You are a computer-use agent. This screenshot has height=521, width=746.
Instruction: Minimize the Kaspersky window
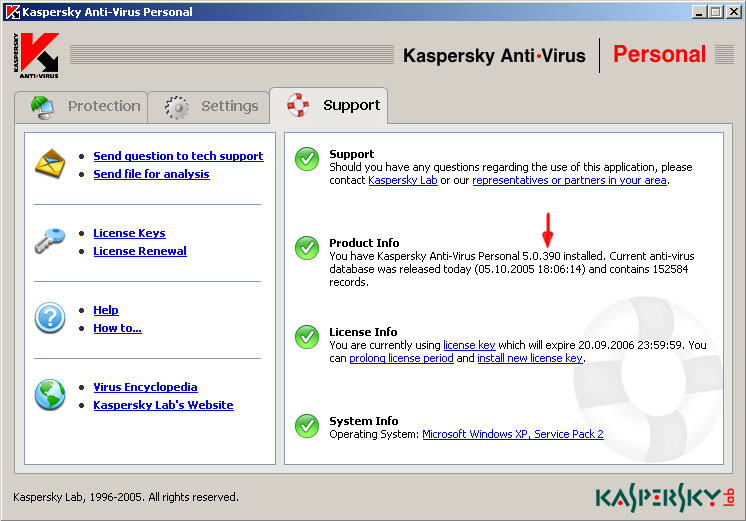coord(698,12)
